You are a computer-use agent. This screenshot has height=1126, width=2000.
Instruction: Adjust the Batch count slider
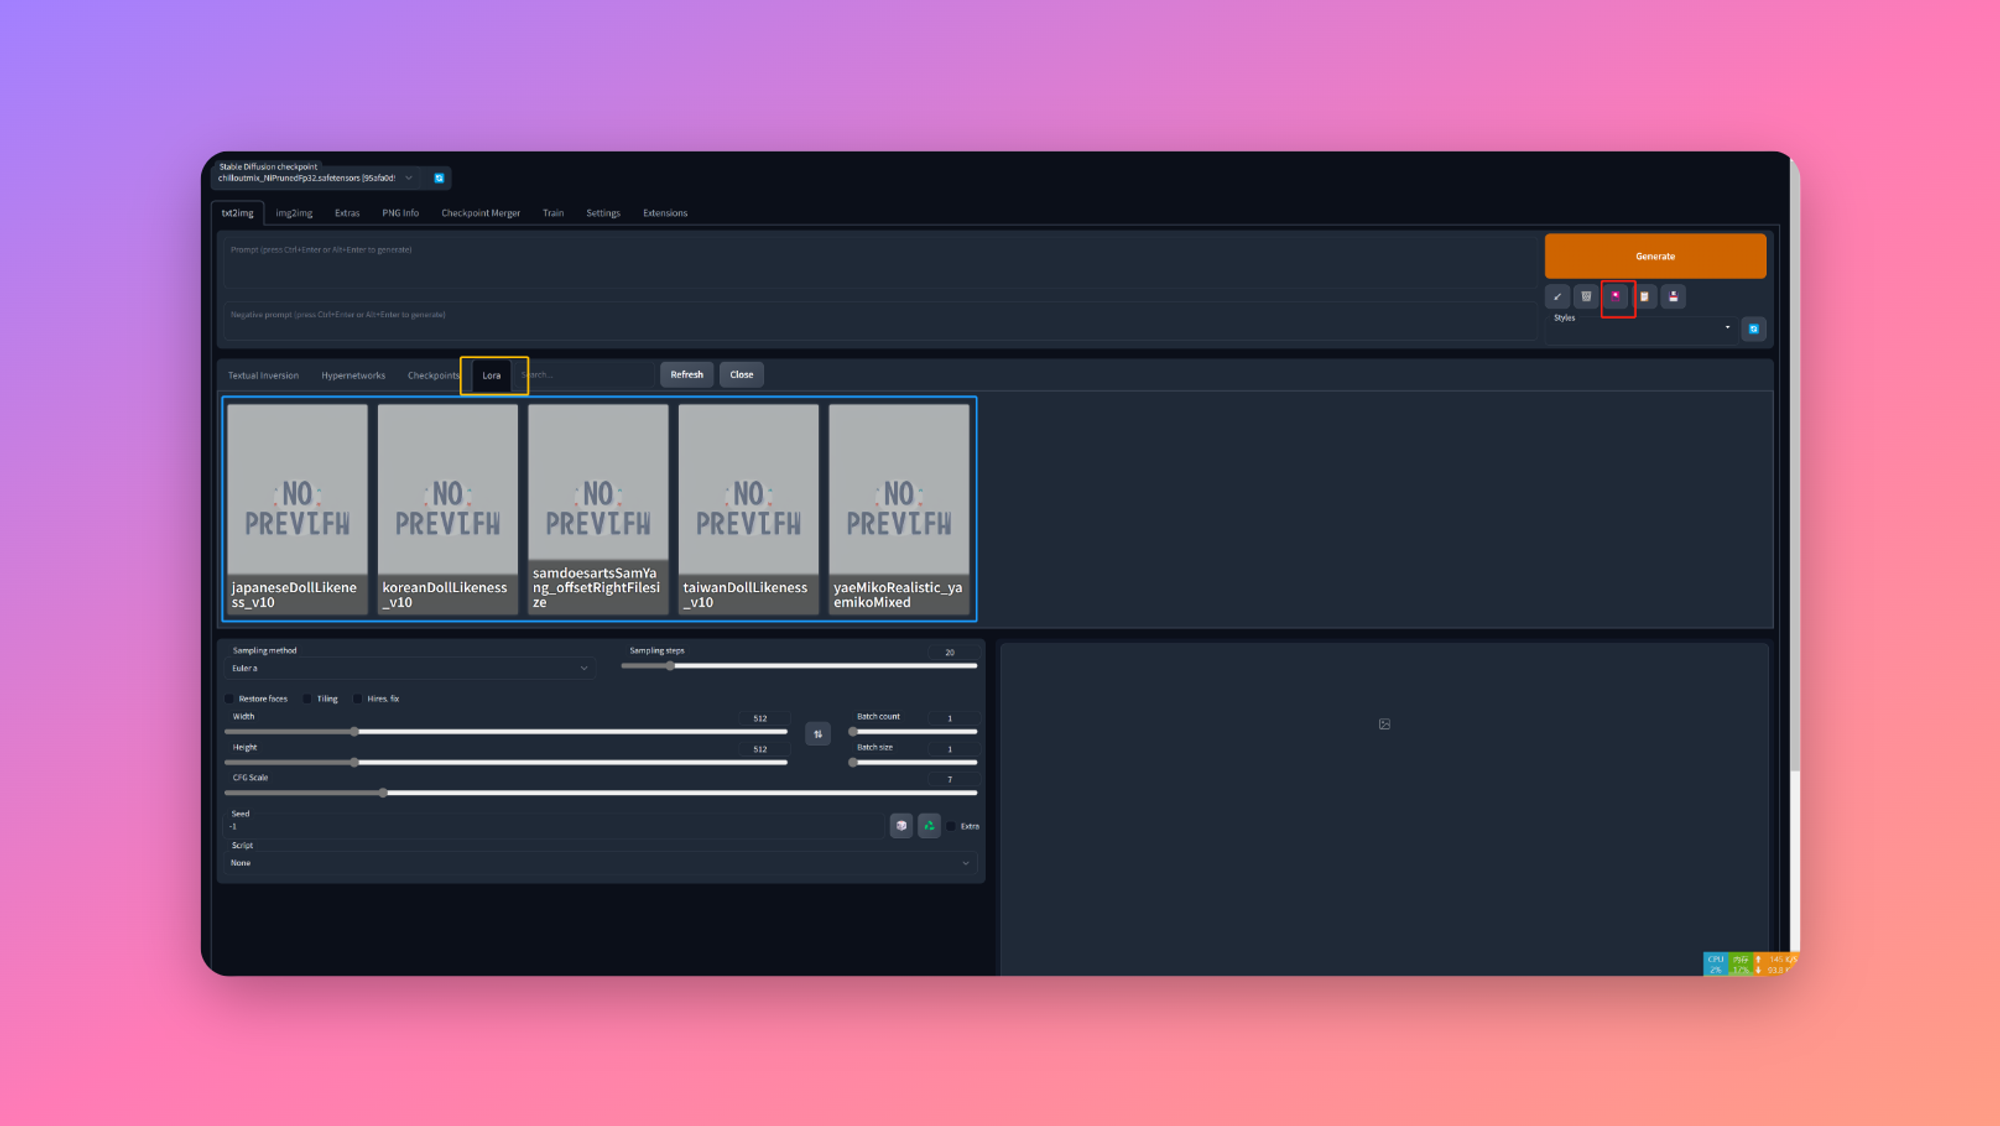pos(913,732)
